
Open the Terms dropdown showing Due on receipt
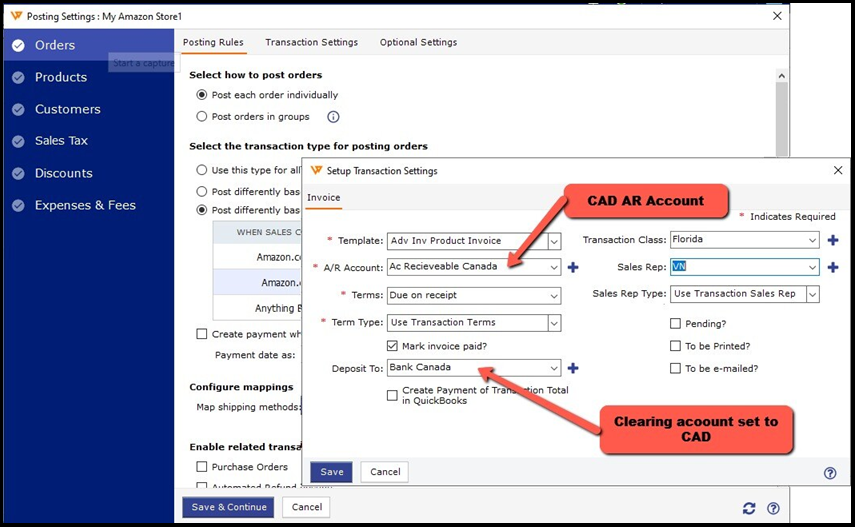pyautogui.click(x=554, y=295)
